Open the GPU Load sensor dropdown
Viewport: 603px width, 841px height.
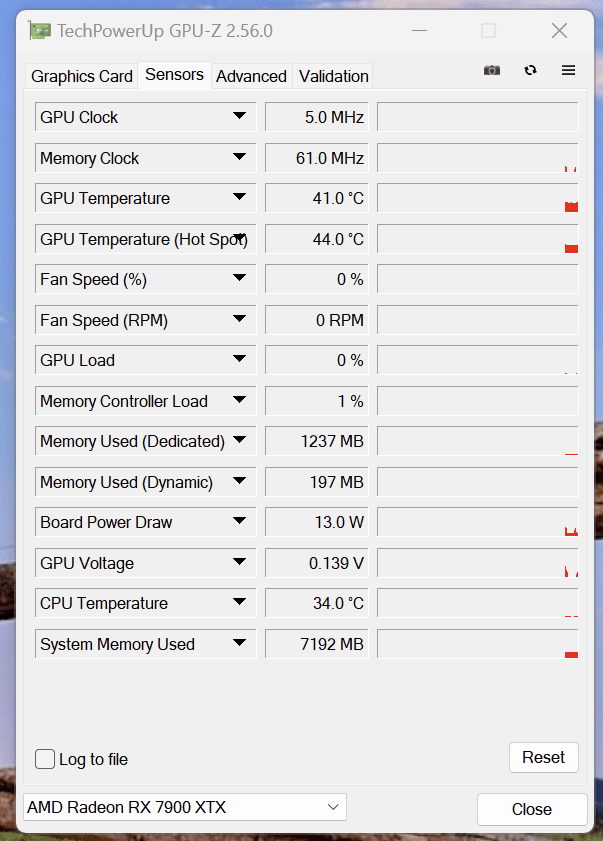[x=239, y=359]
